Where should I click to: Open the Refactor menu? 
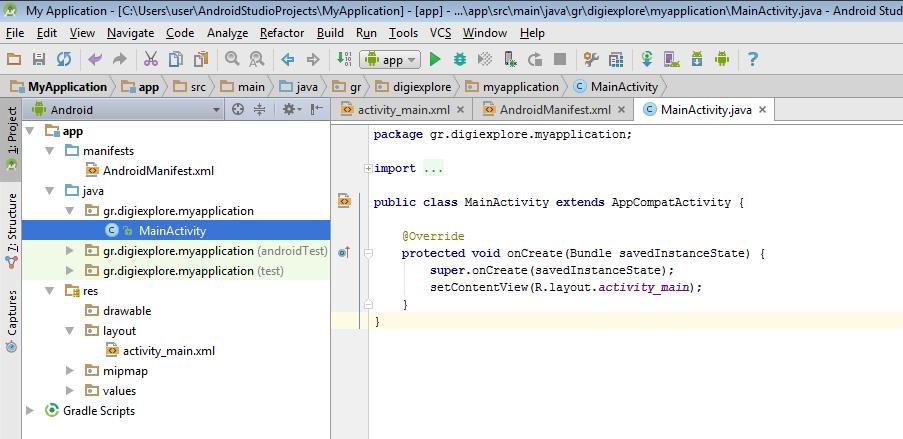click(282, 33)
